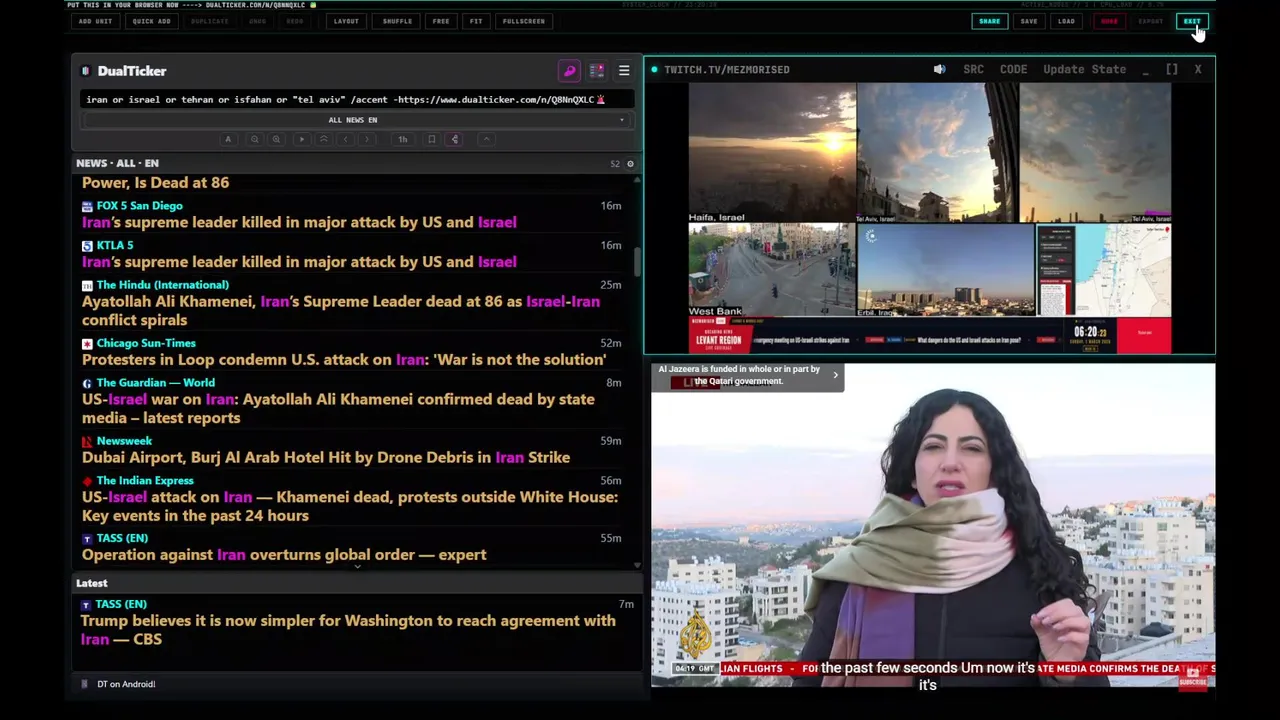Click the previous left arrow icon

point(345,139)
